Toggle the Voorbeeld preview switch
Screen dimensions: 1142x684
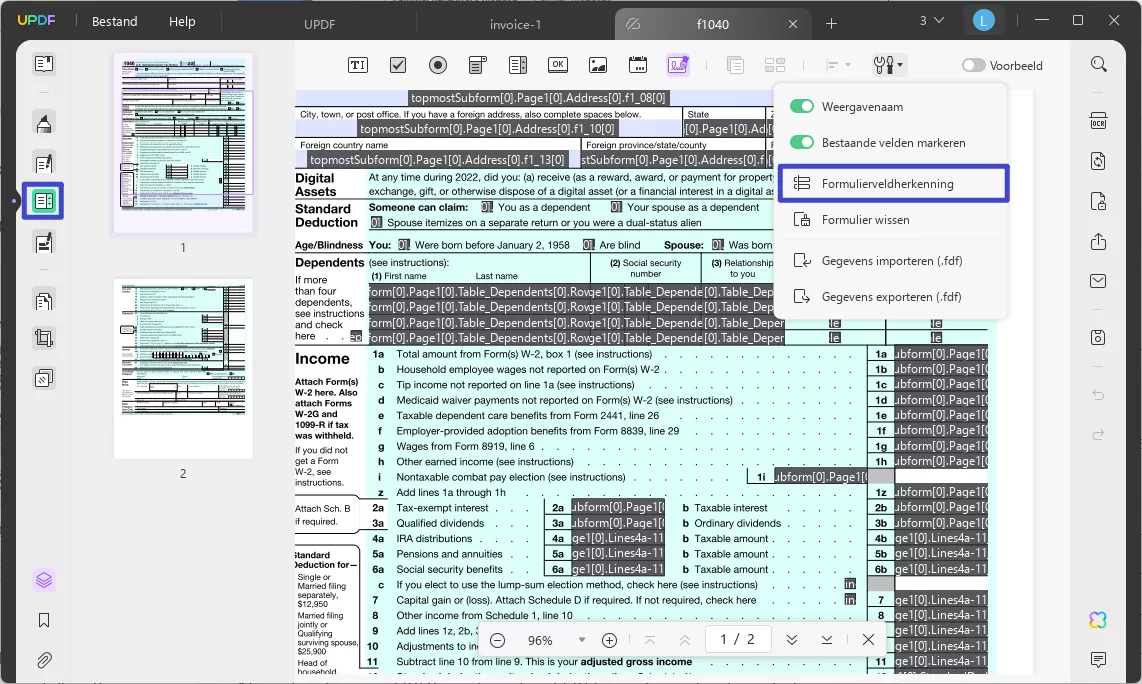point(973,65)
